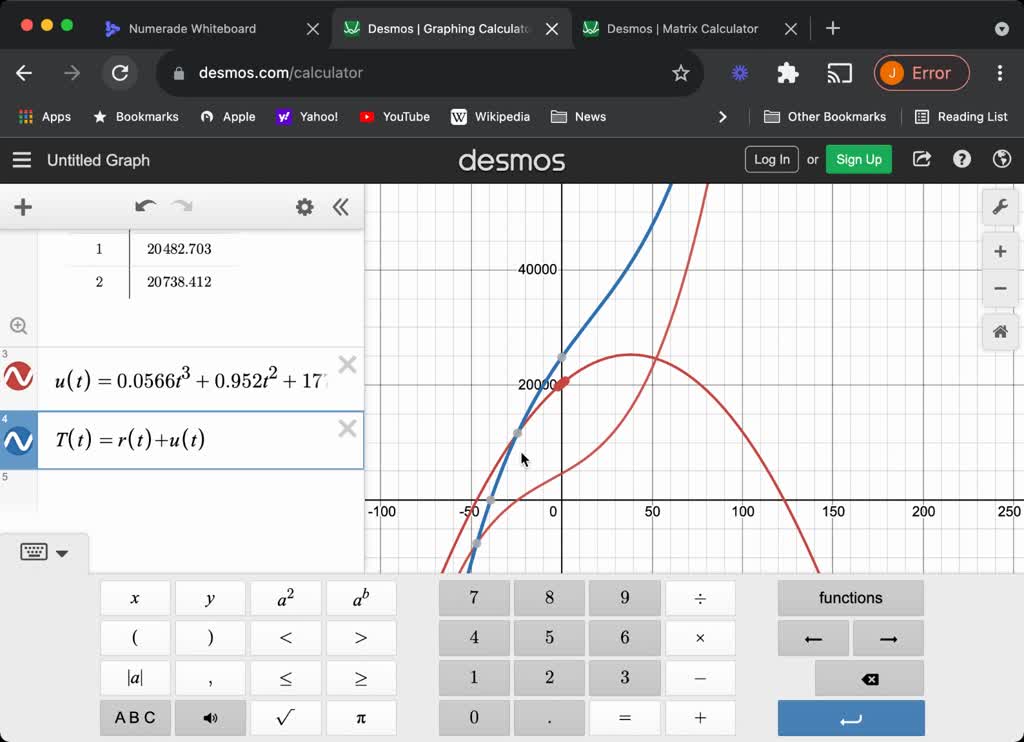Open the Add Item plus menu

[x=23, y=207]
